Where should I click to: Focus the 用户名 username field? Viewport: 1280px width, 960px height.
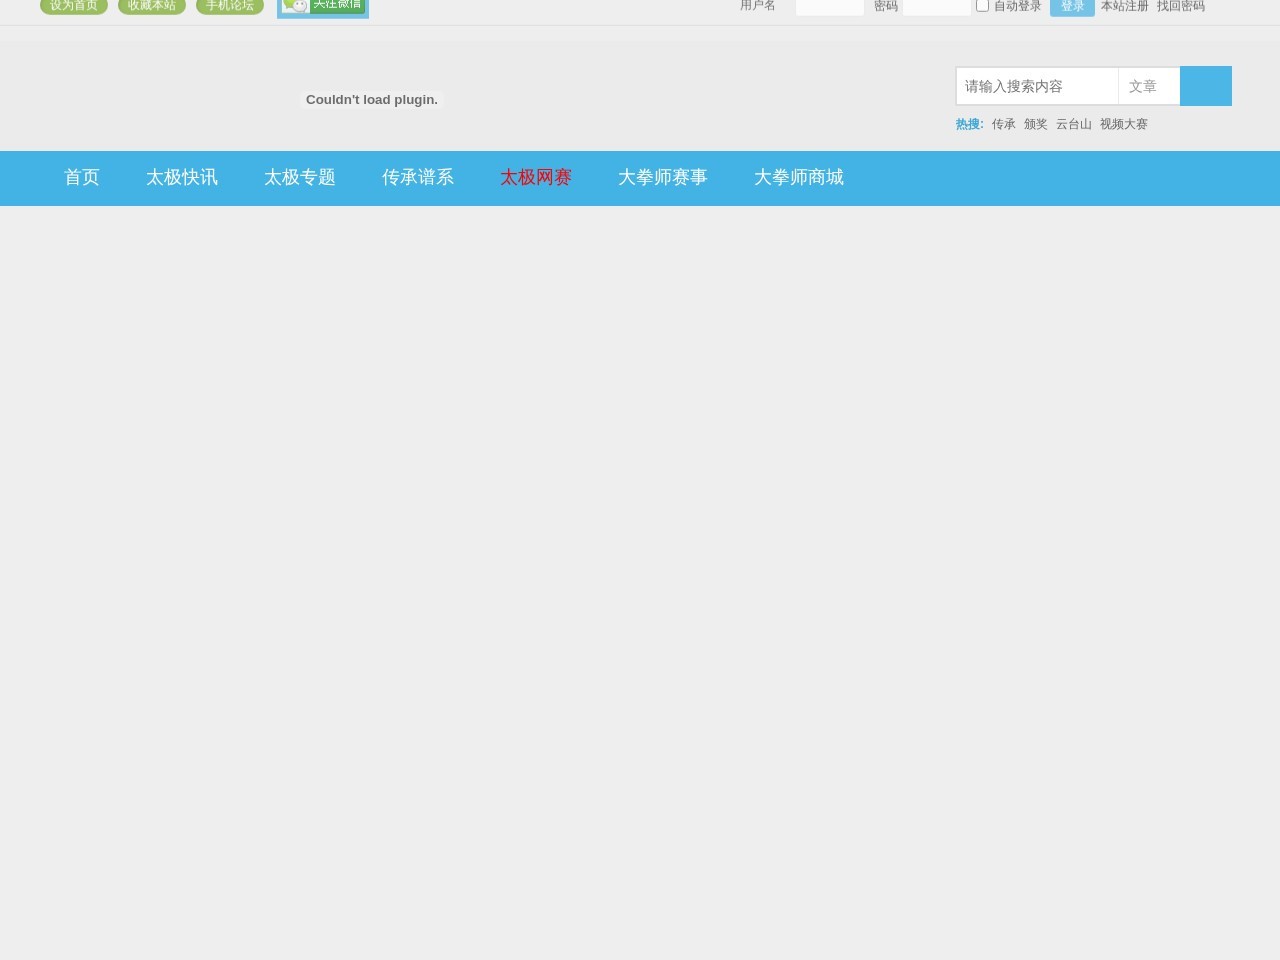point(829,7)
